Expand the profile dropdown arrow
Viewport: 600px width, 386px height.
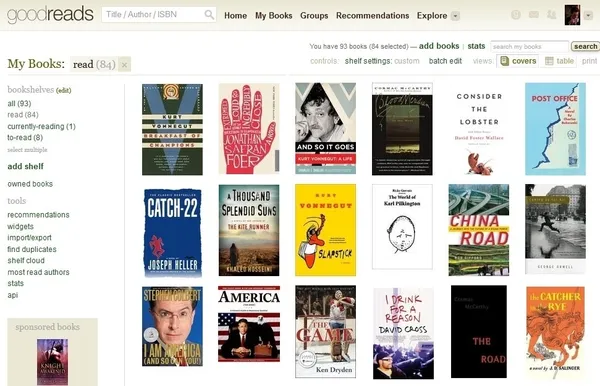coord(589,16)
